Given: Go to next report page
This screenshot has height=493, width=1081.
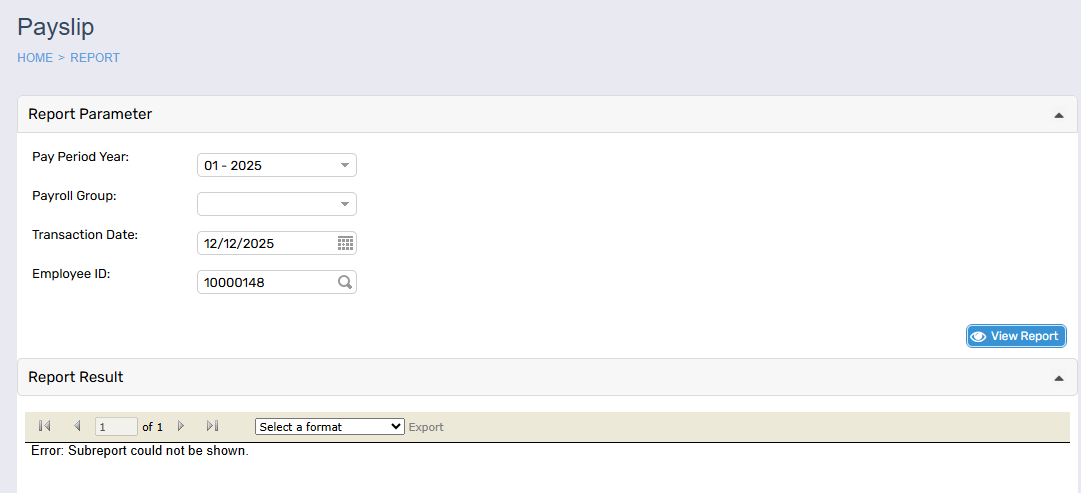Looking at the screenshot, I should pos(181,426).
